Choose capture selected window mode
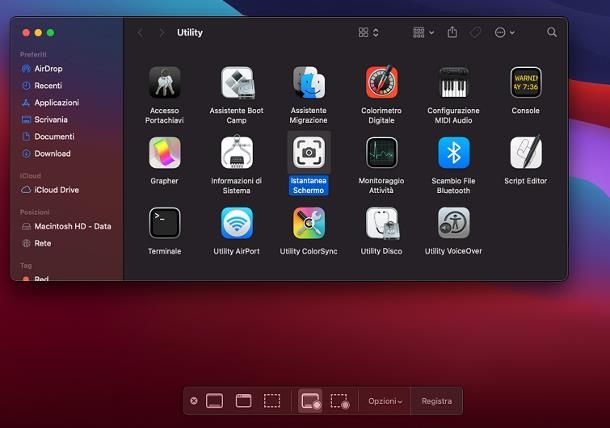The width and height of the screenshot is (610, 428). pyautogui.click(x=244, y=401)
